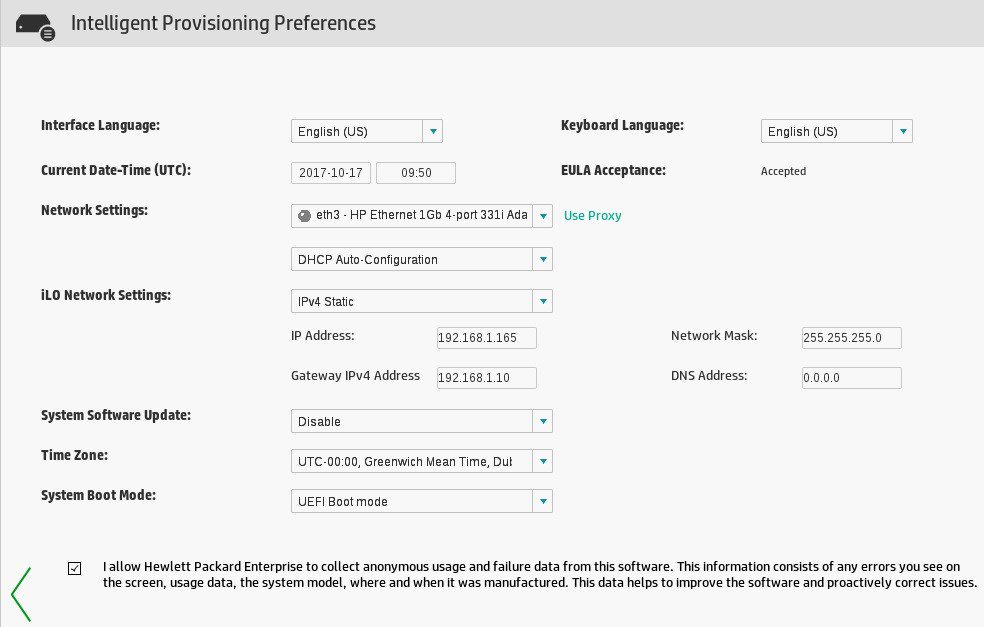Open the DHCP Auto-Configuration dropdown
The image size is (984, 627).
click(422, 259)
